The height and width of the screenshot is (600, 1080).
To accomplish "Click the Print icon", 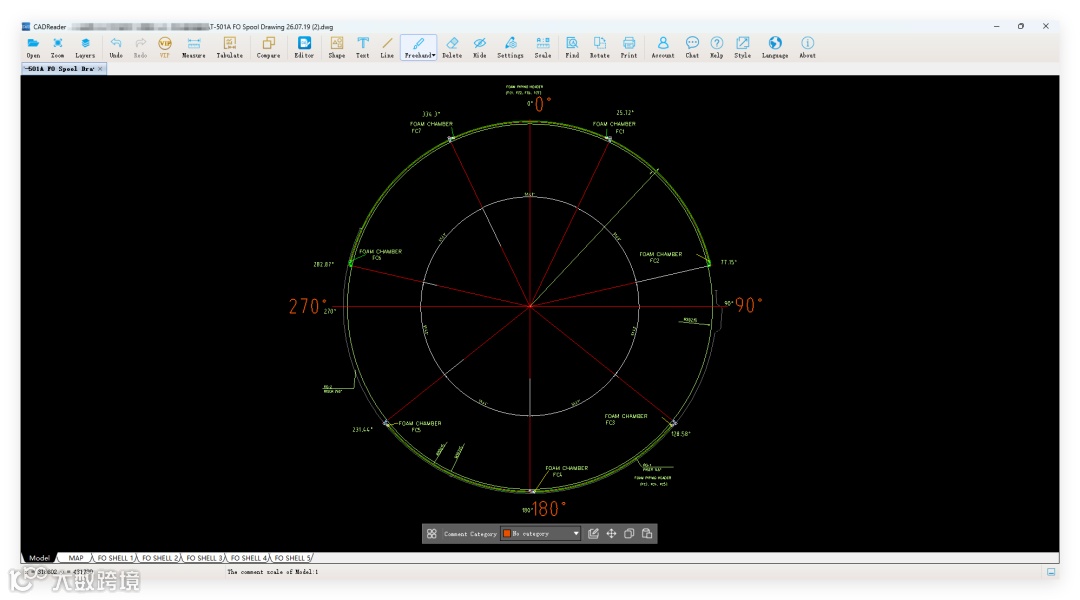I will (628, 47).
